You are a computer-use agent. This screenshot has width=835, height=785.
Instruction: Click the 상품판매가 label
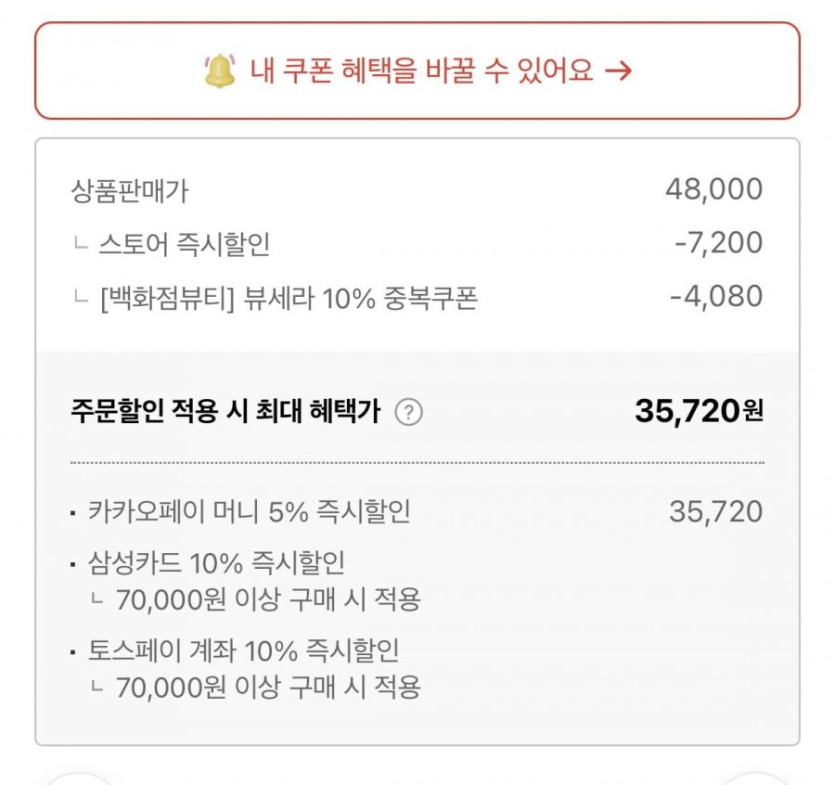click(130, 190)
